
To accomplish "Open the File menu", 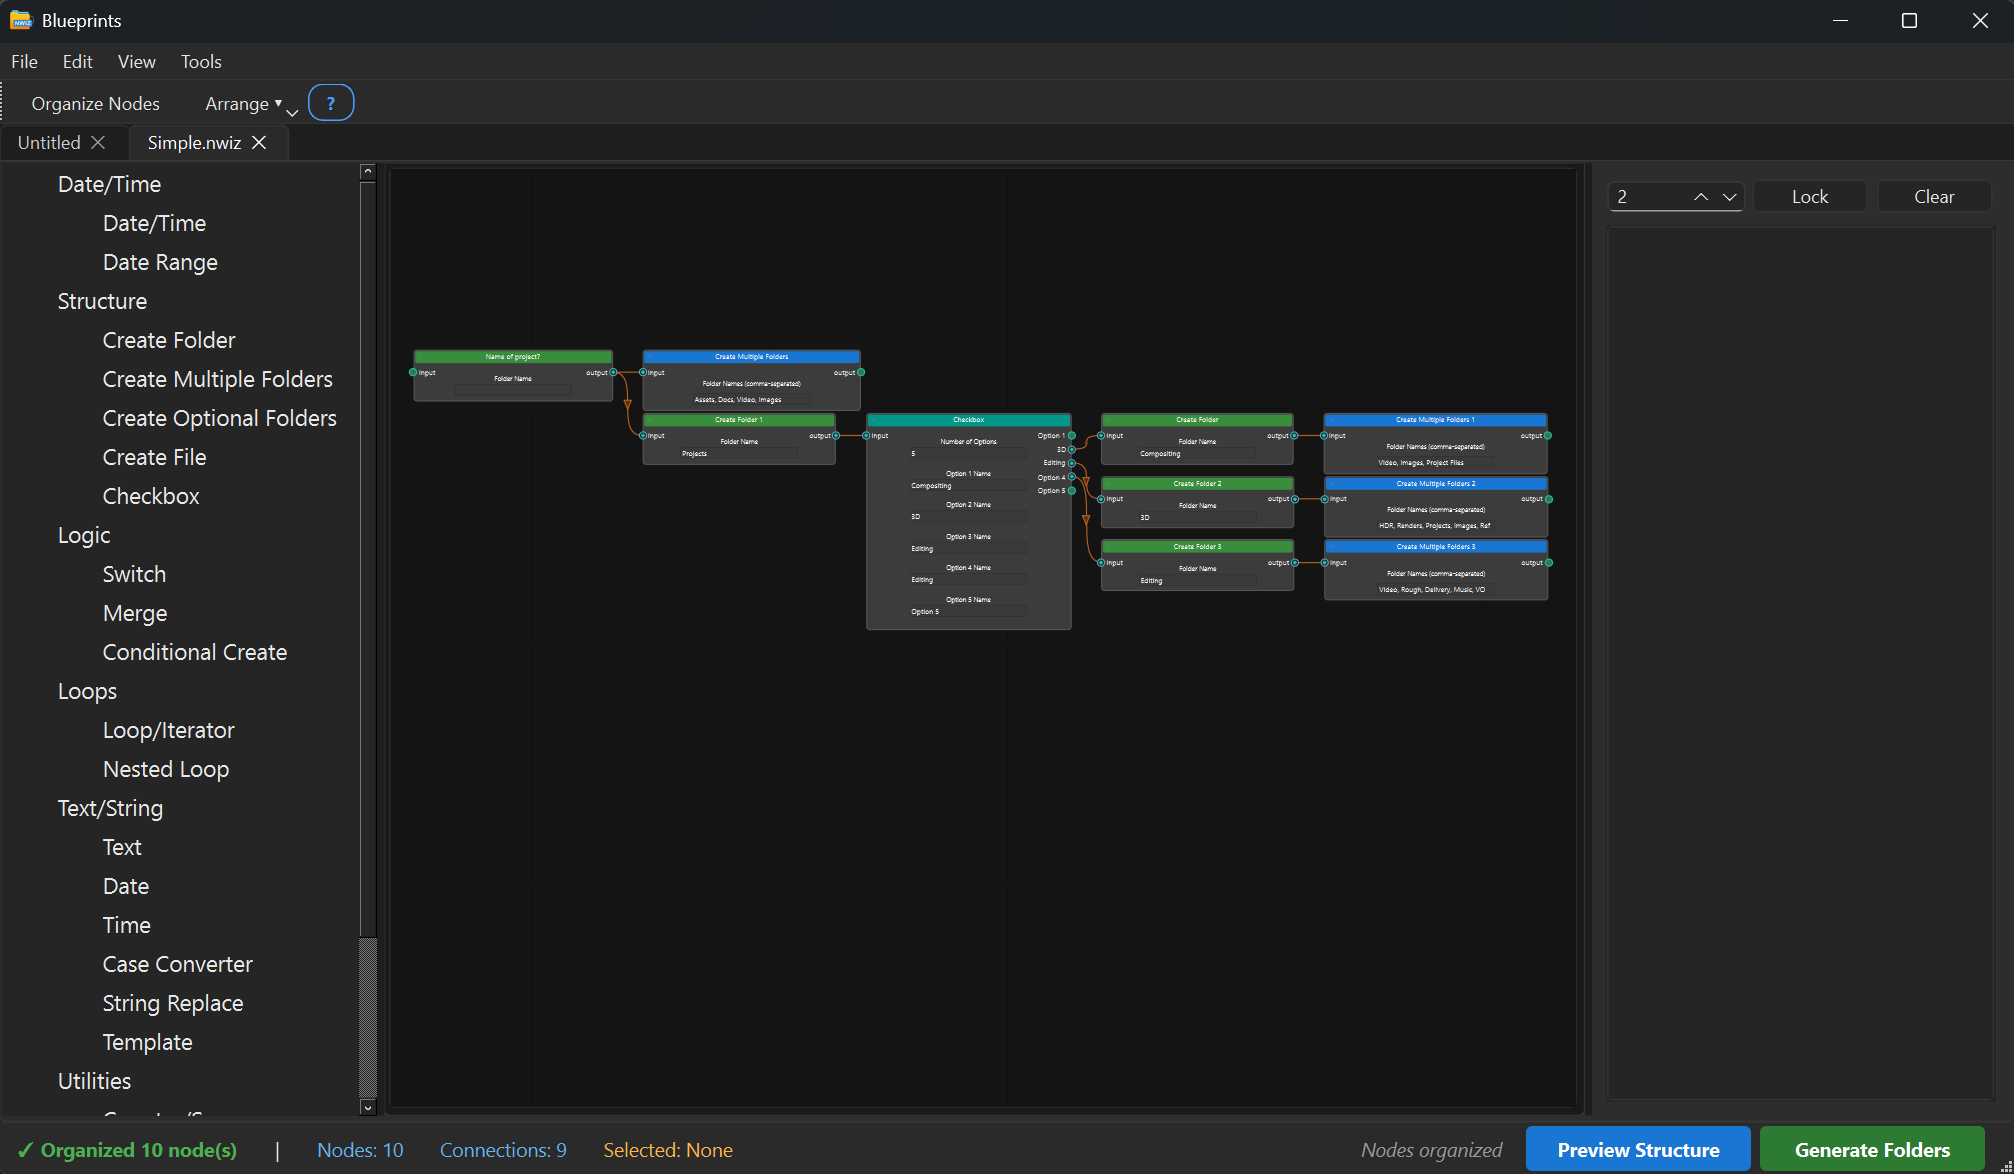I will (25, 61).
